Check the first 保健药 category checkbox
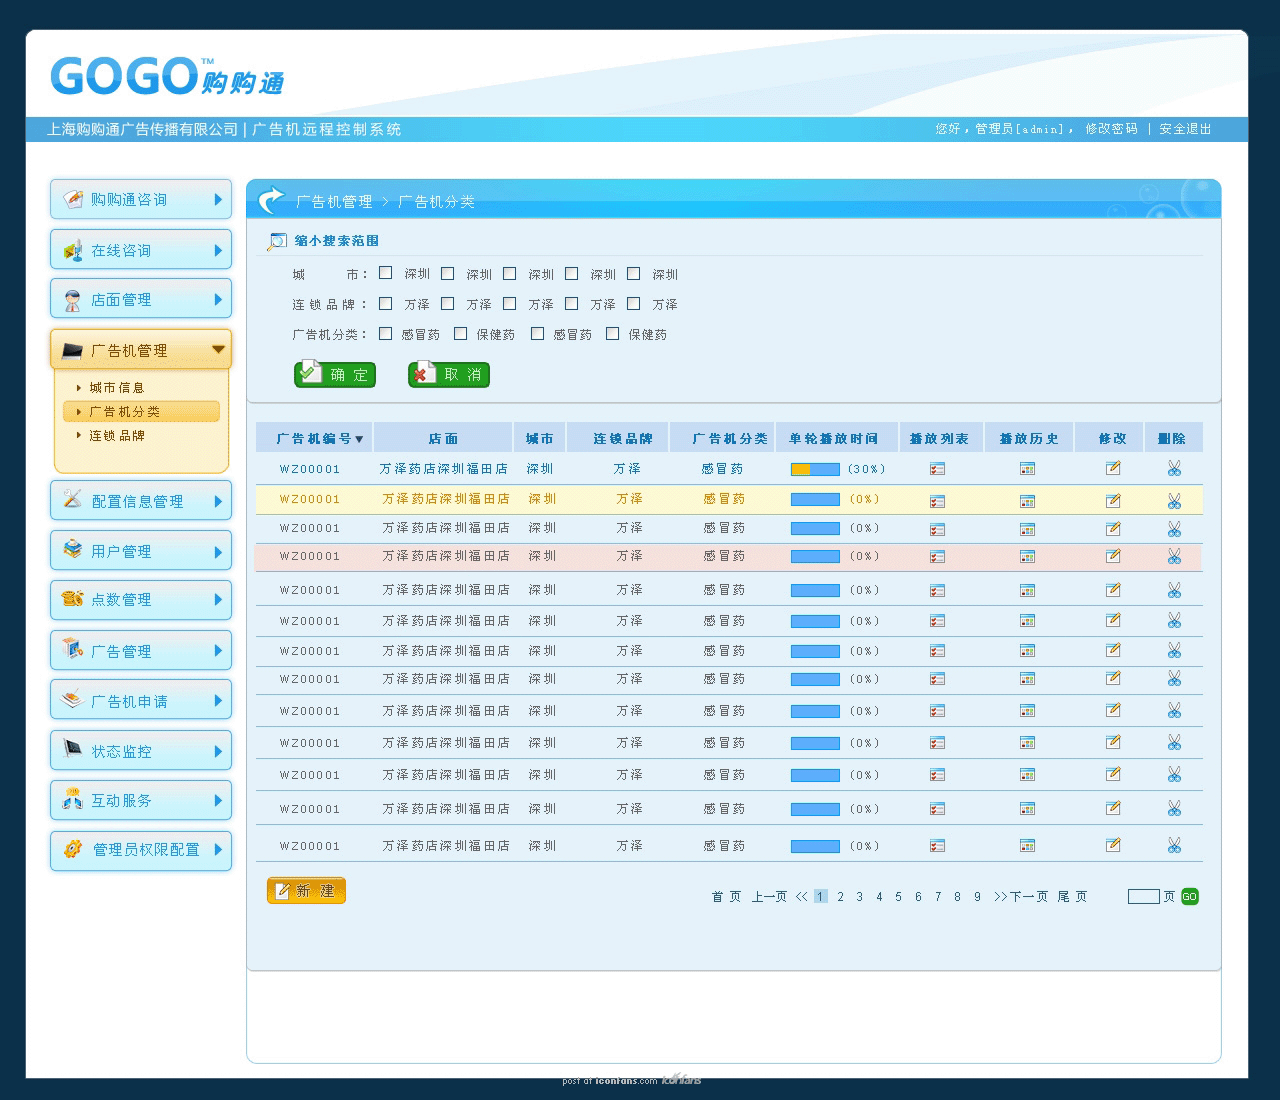 point(460,333)
